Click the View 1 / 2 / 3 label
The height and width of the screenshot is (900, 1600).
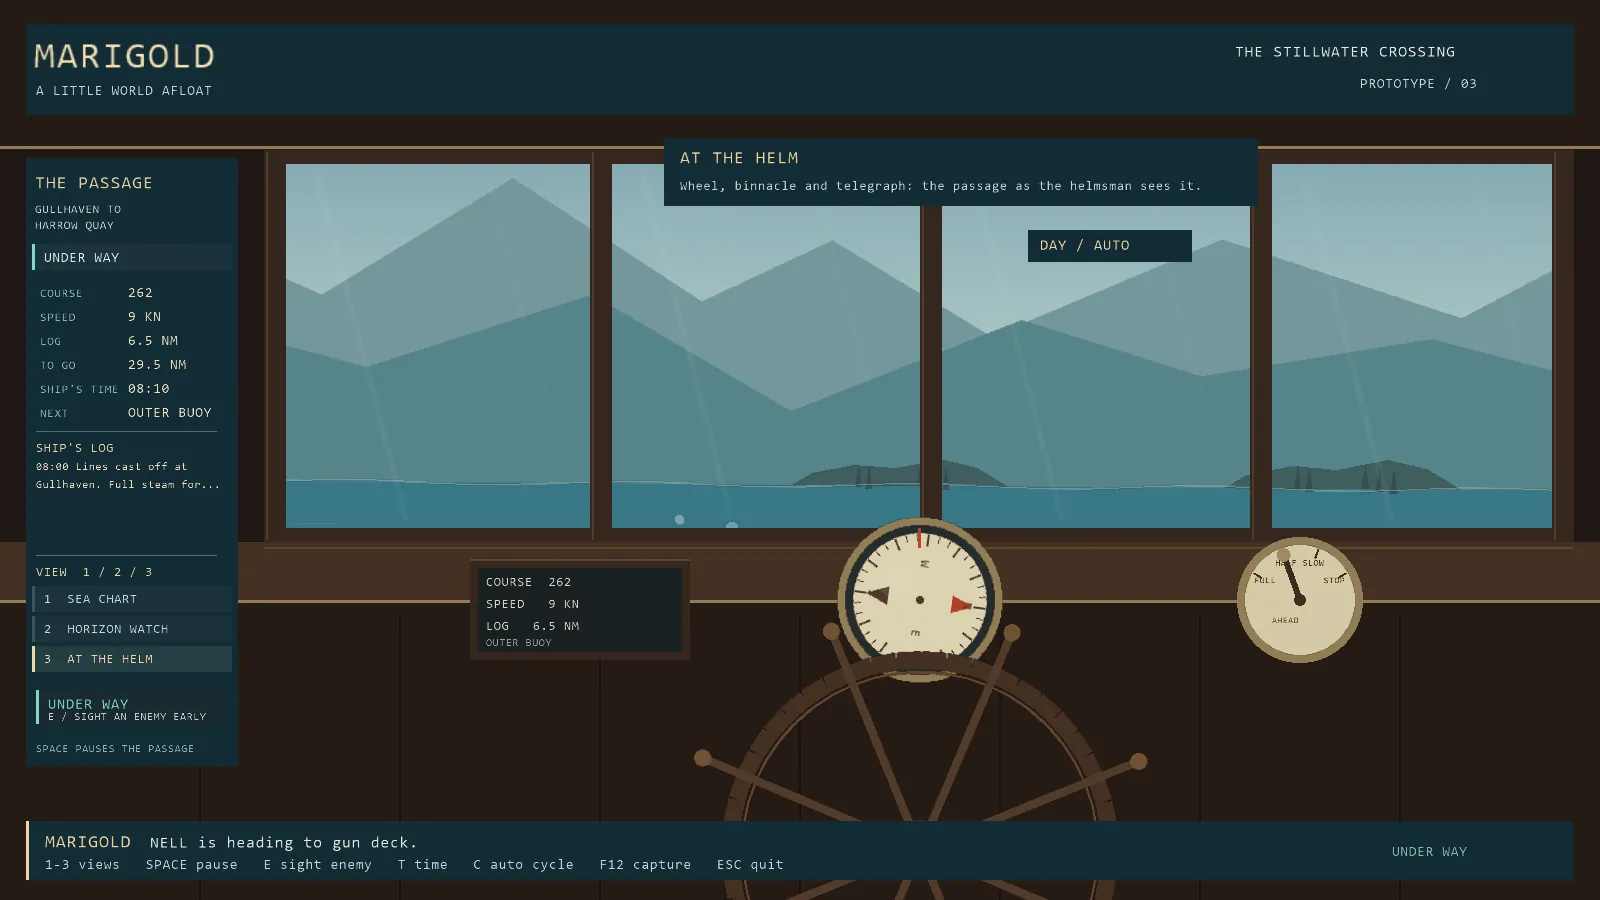coord(94,572)
